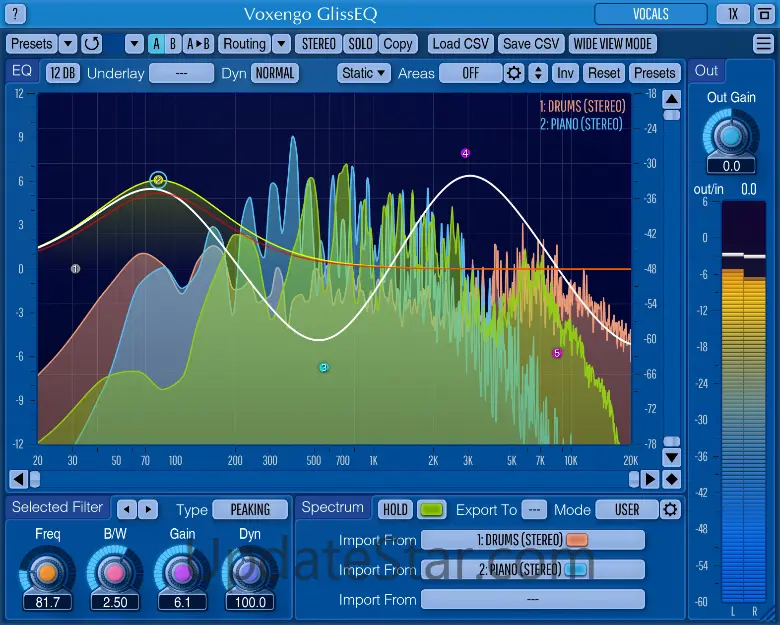Click the VOCALS instance name field
Screen dimensions: 780x625
[651, 14]
